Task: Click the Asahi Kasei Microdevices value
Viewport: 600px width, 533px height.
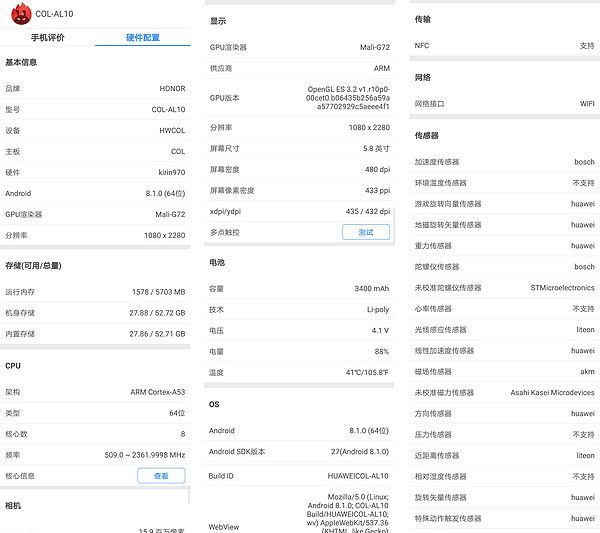Action: pyautogui.click(x=552, y=393)
